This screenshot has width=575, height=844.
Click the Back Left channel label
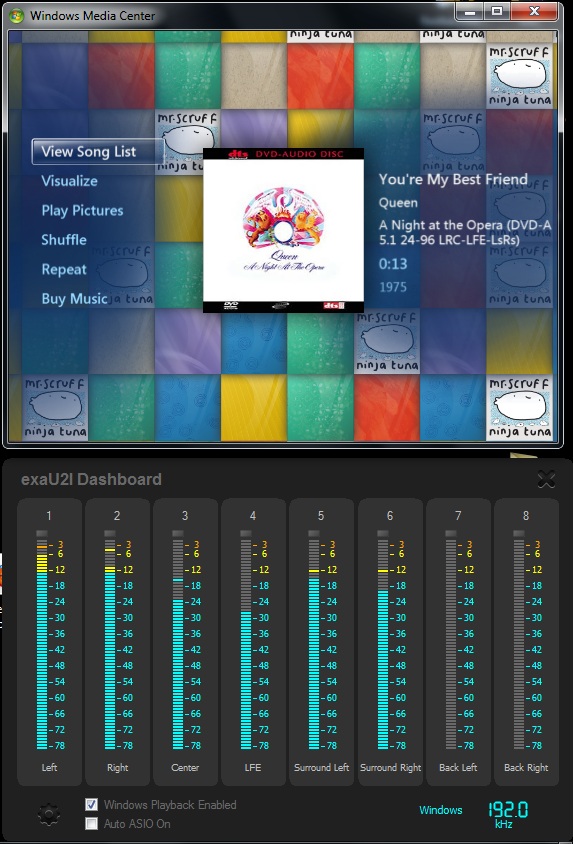[458, 768]
